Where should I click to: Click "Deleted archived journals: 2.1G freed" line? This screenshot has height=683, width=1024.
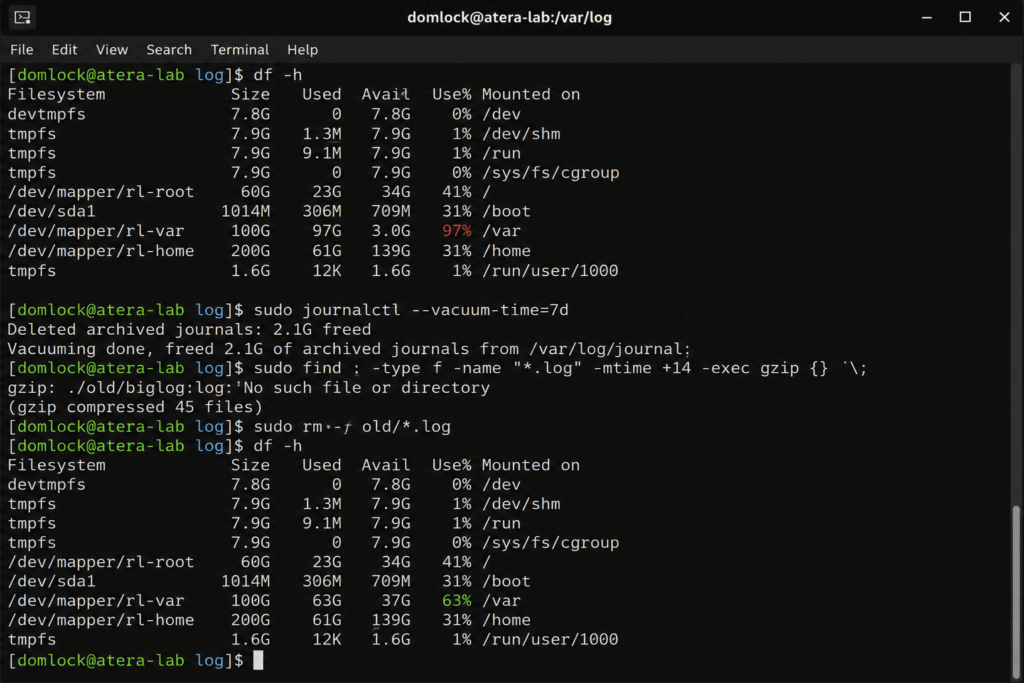pyautogui.click(x=189, y=329)
